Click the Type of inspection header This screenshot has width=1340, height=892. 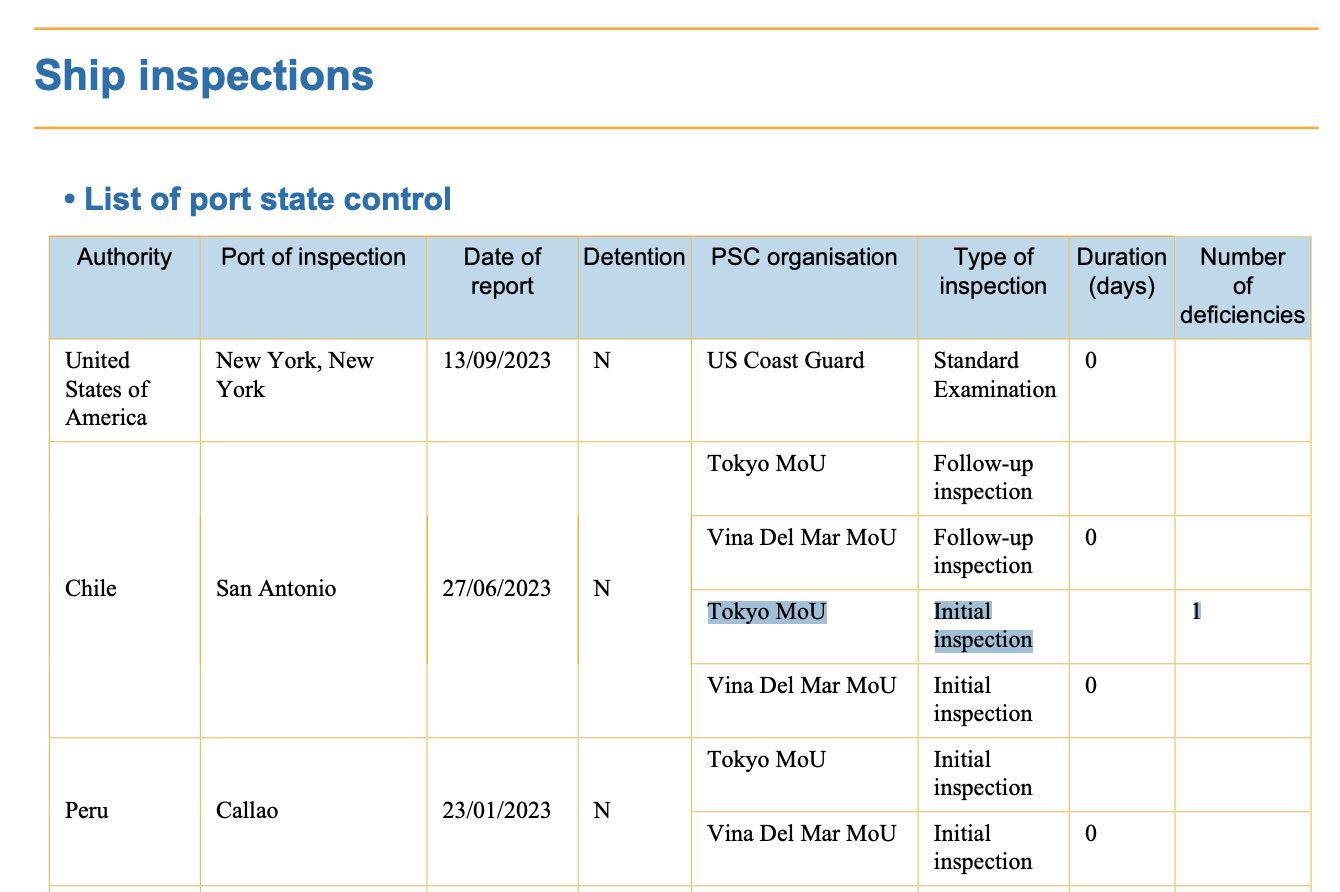pyautogui.click(x=993, y=271)
